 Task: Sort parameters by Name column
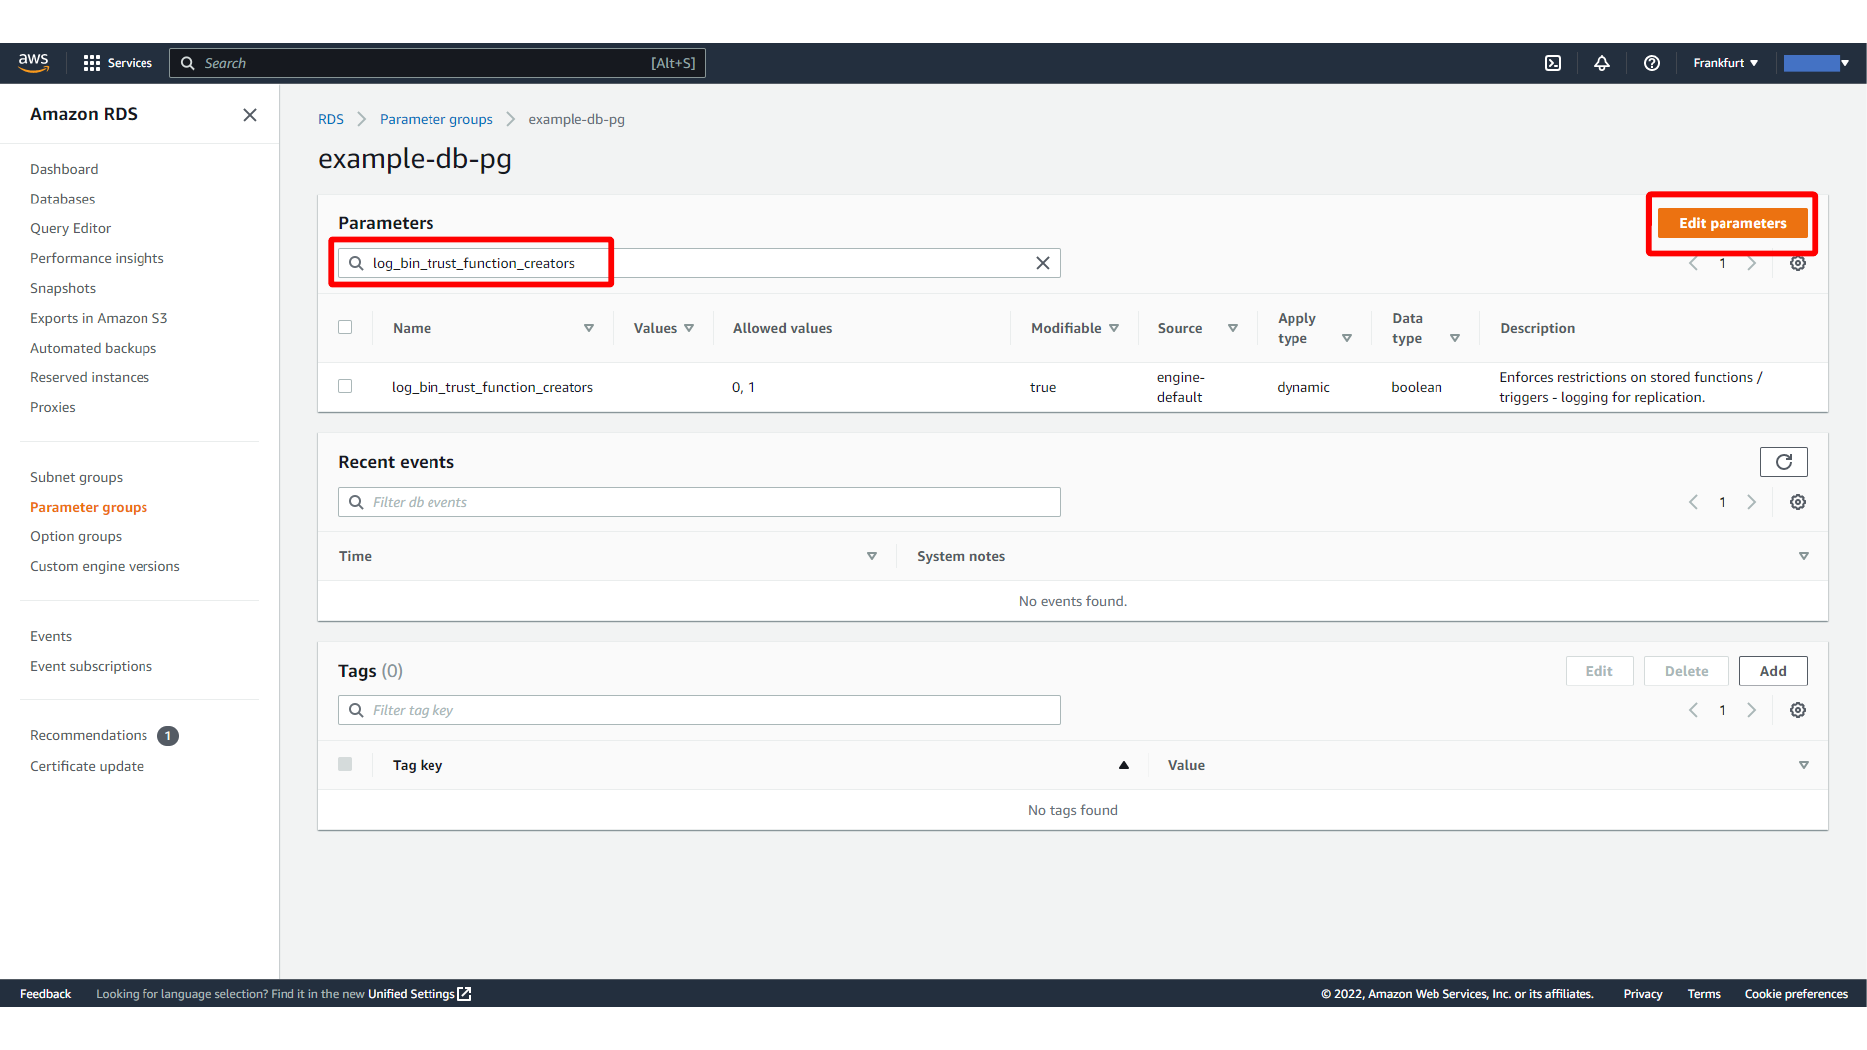[589, 328]
